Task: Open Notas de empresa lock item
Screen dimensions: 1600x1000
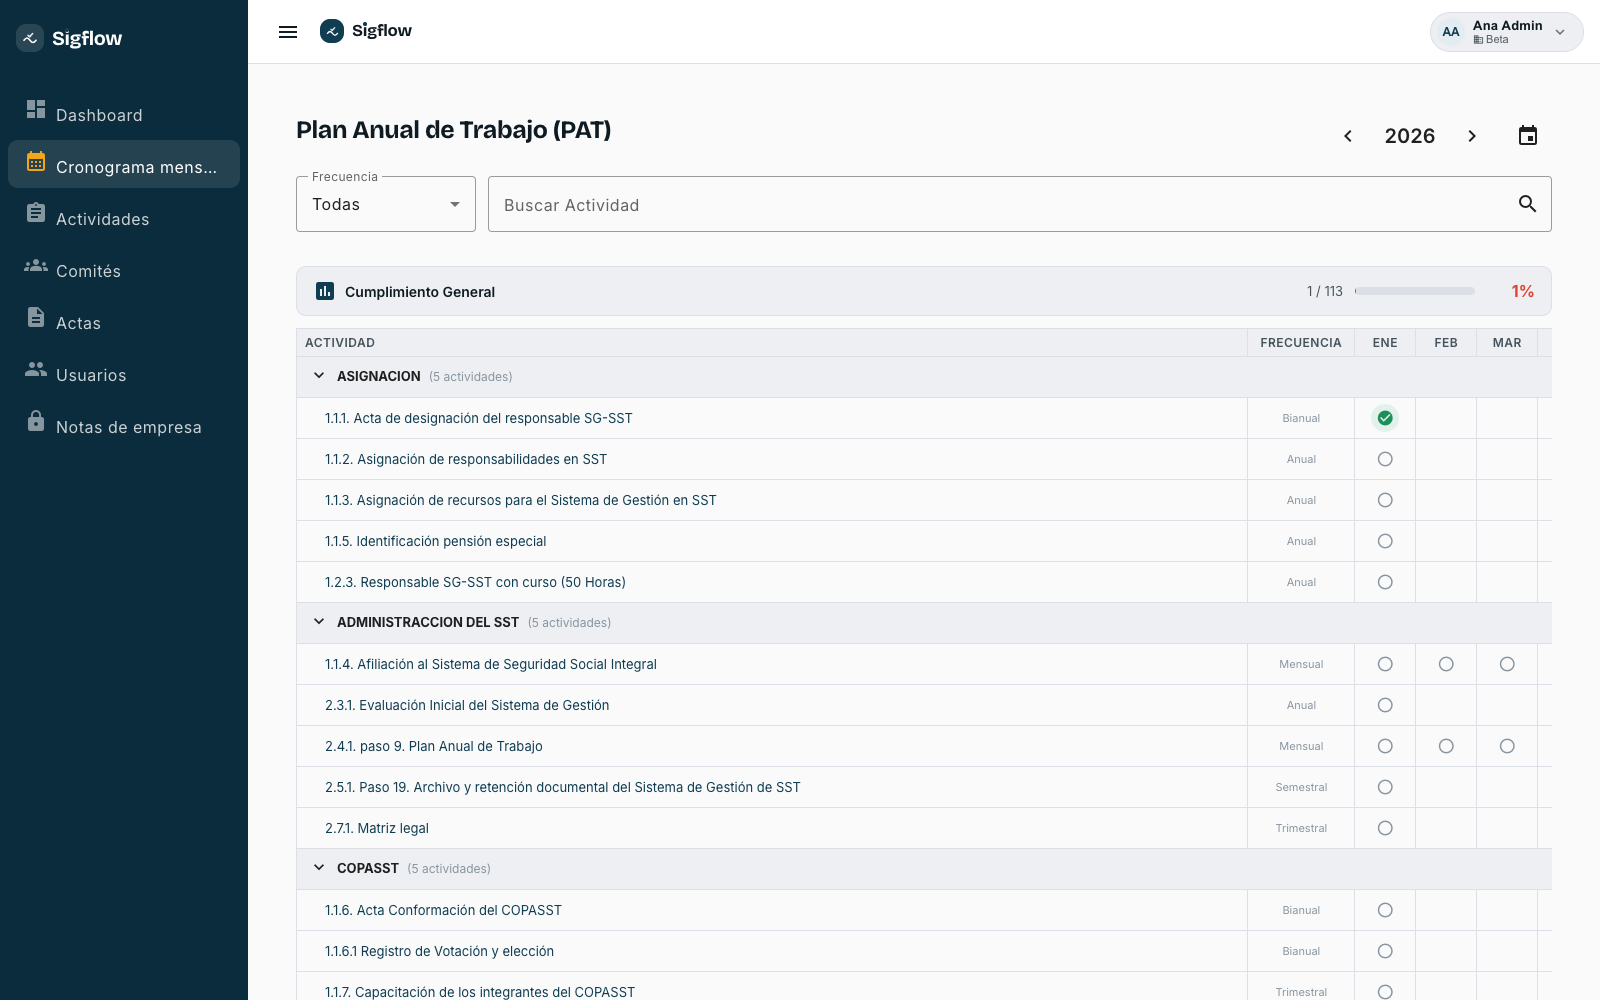Action: (x=124, y=426)
